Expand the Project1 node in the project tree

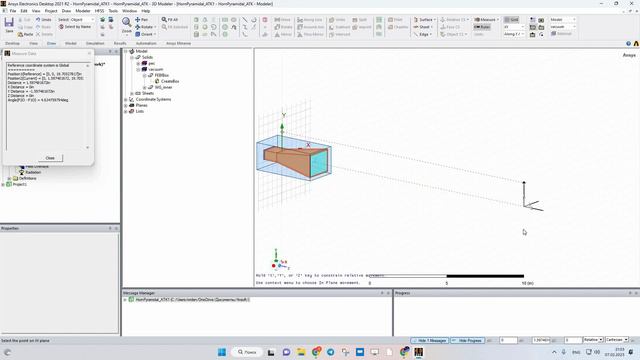pos(3,184)
